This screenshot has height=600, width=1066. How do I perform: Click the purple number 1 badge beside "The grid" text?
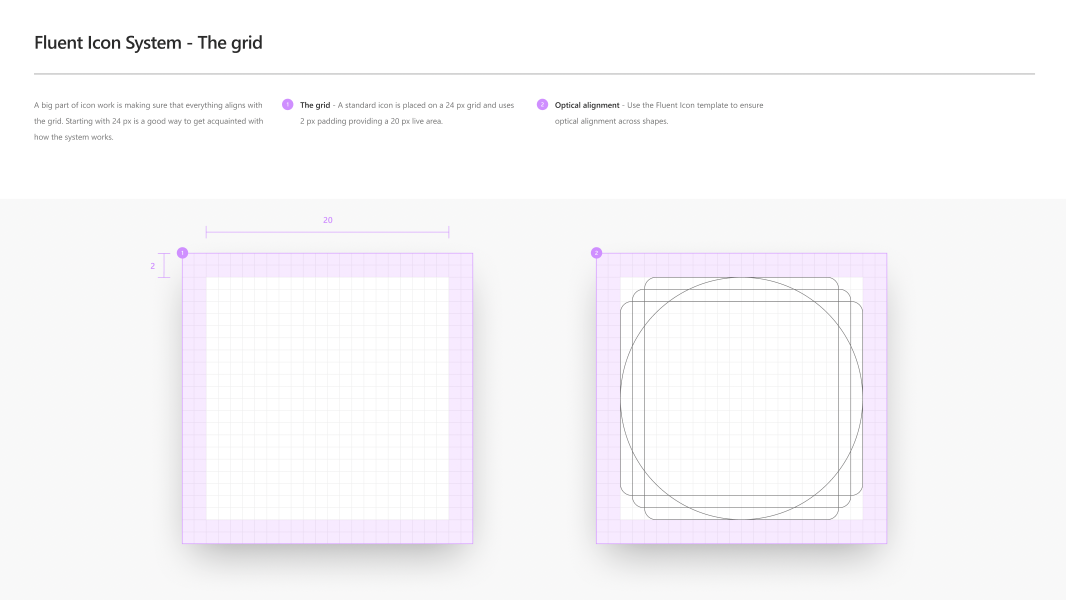(288, 105)
